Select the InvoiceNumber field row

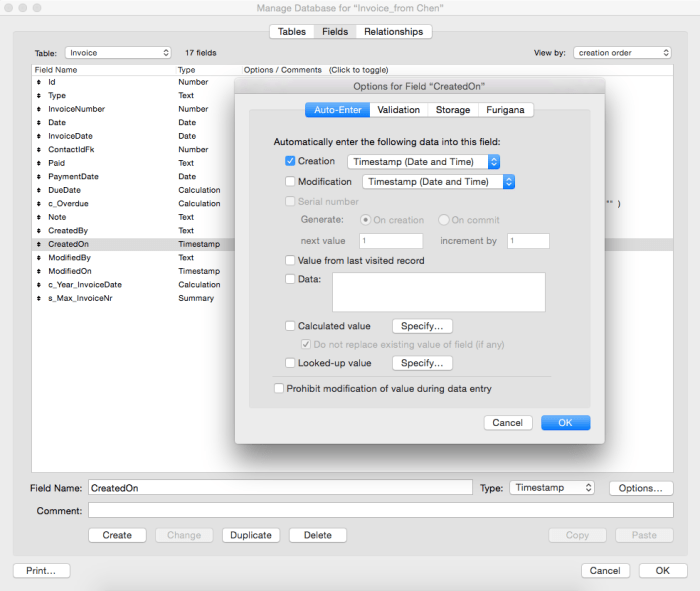coord(76,109)
